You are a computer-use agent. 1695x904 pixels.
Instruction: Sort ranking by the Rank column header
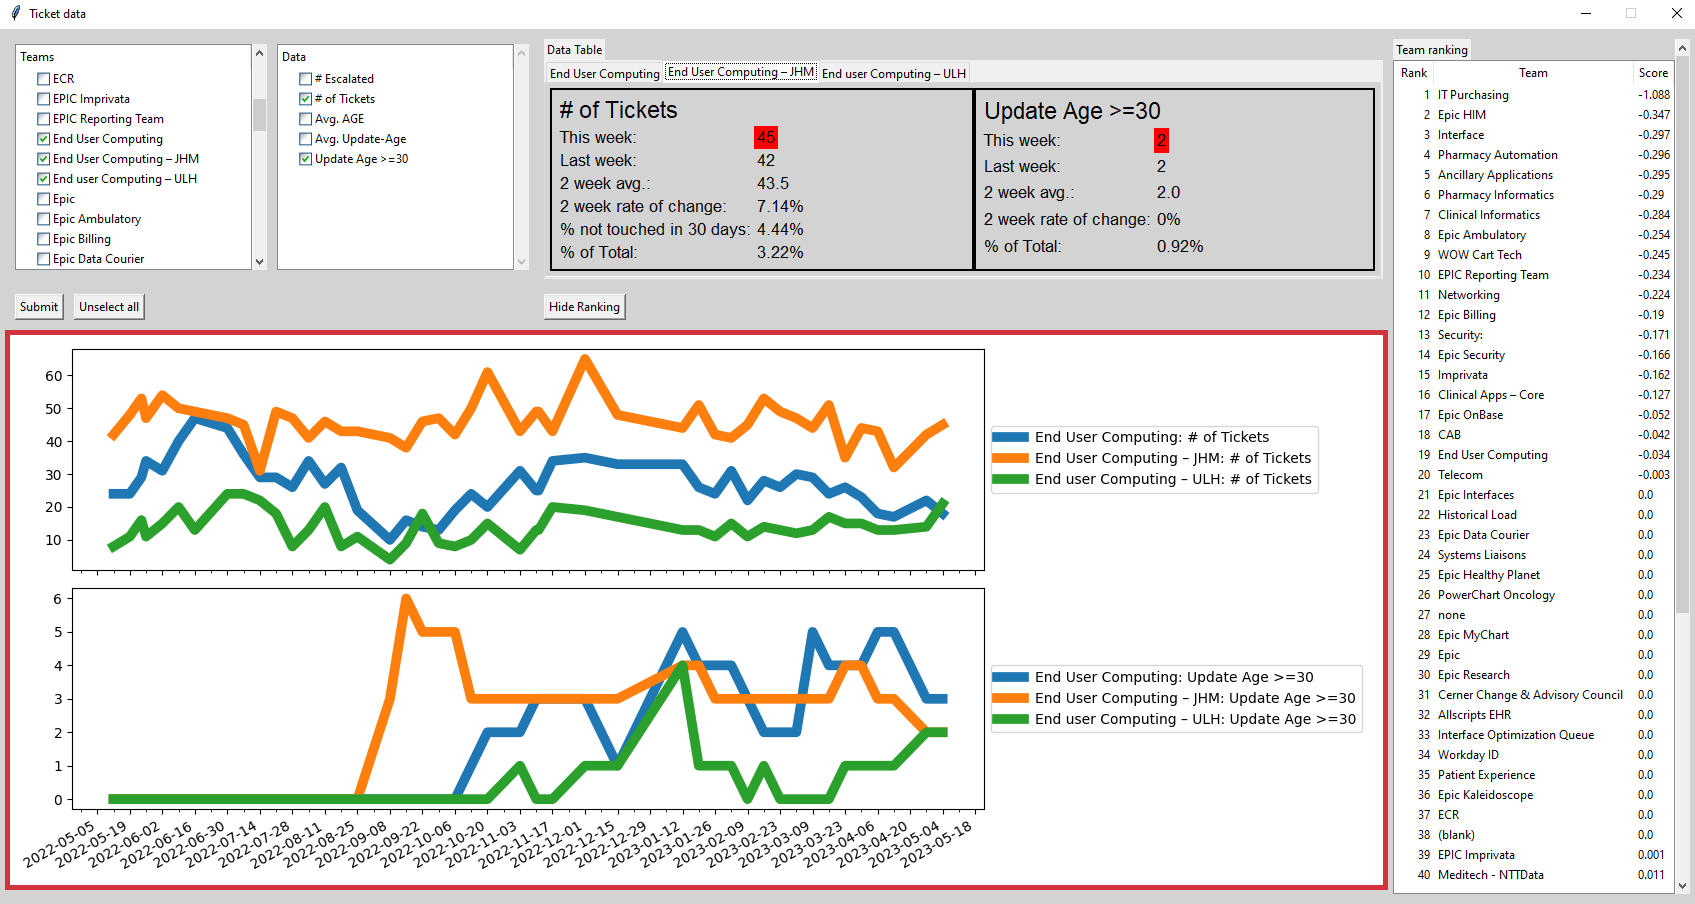click(x=1414, y=73)
